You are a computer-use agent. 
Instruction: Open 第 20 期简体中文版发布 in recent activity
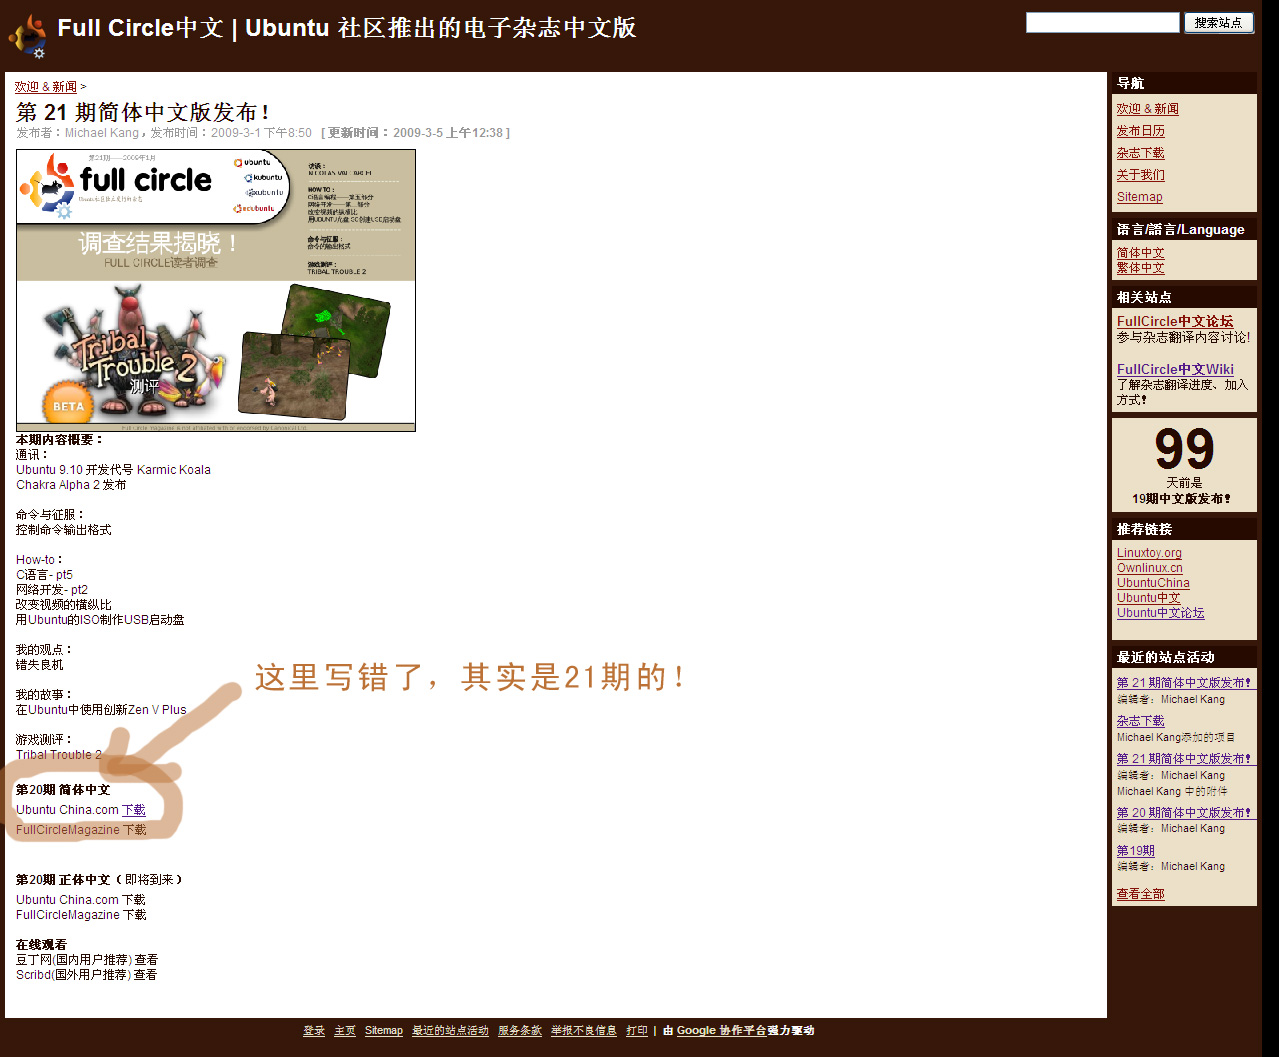[1184, 813]
